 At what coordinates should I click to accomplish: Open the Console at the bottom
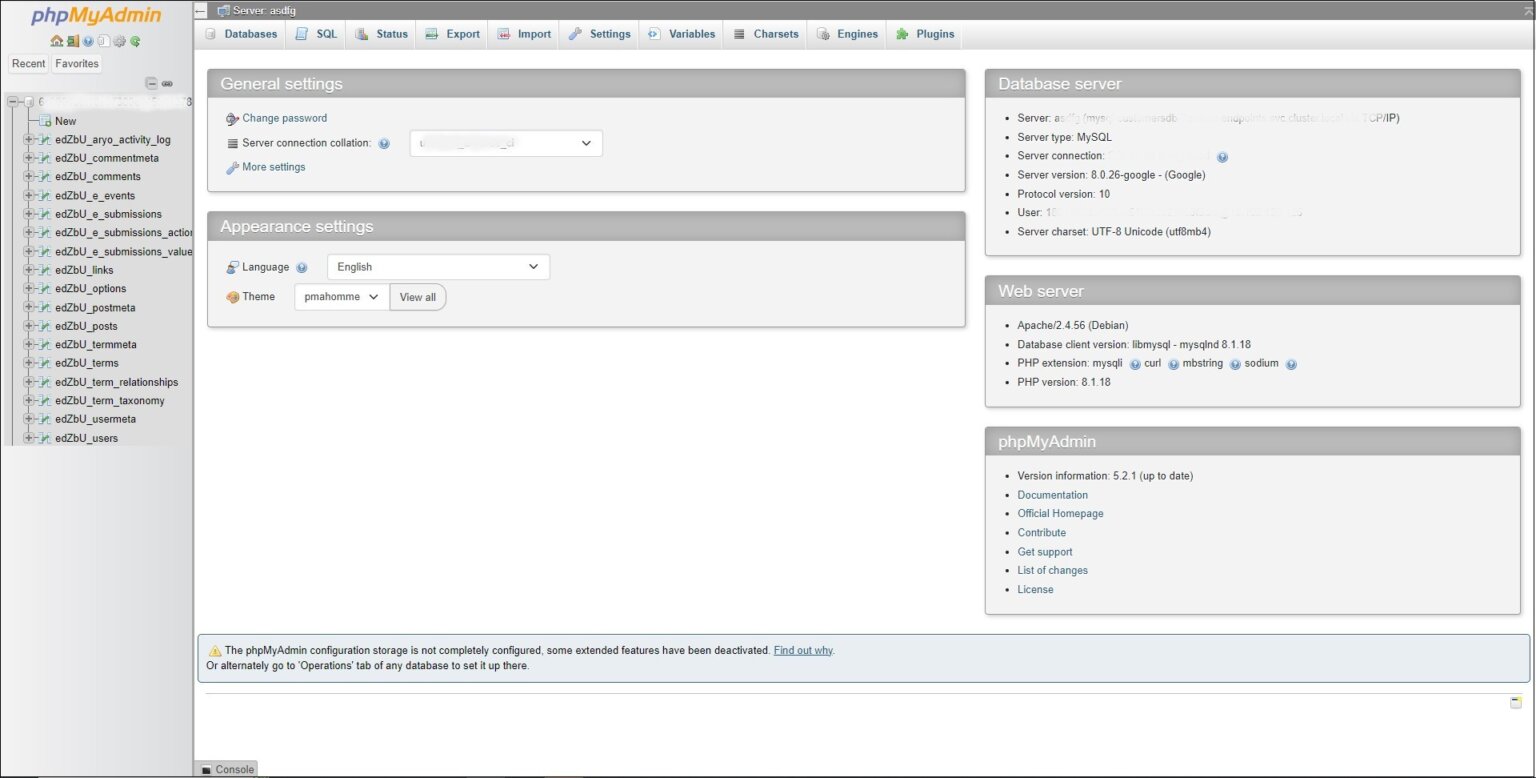(x=227, y=769)
